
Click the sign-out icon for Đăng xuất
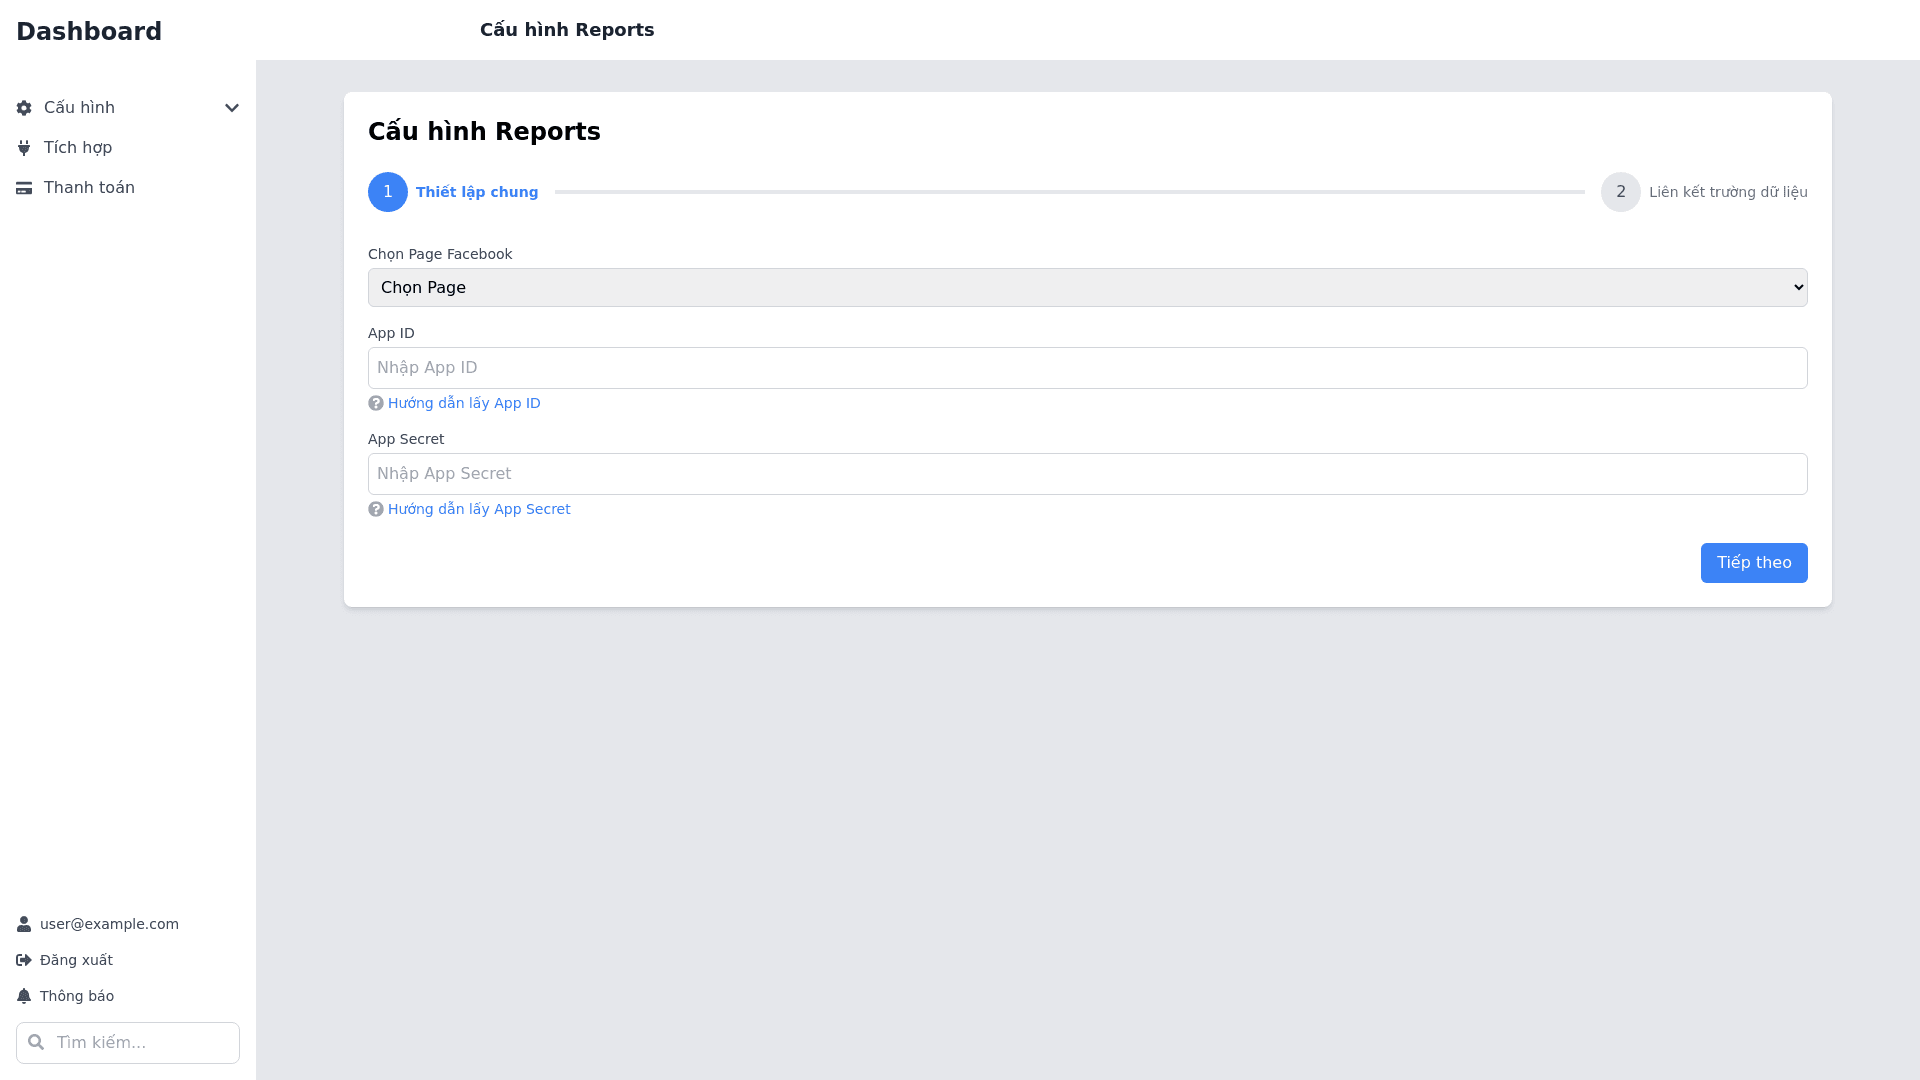pos(24,960)
